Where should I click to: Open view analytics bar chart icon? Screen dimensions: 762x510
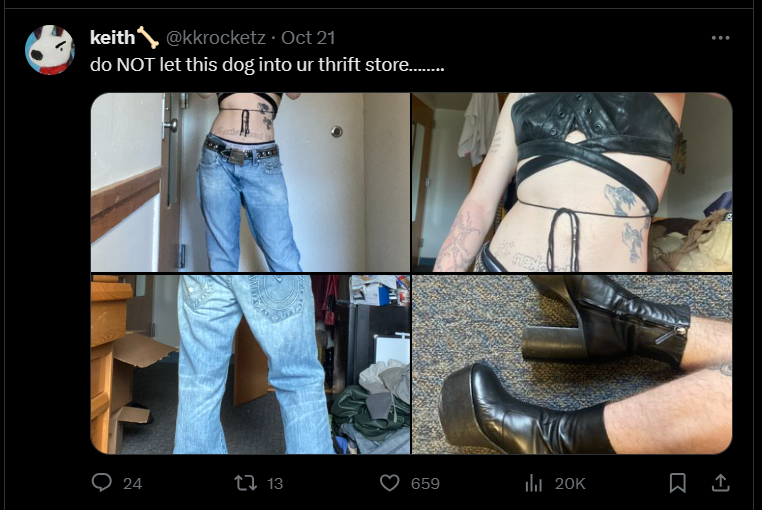tap(534, 483)
